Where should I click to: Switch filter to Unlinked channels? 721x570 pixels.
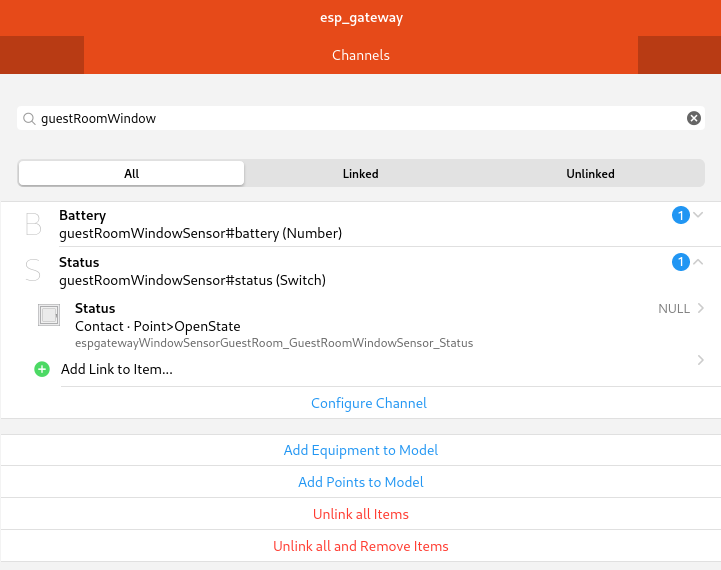[590, 173]
